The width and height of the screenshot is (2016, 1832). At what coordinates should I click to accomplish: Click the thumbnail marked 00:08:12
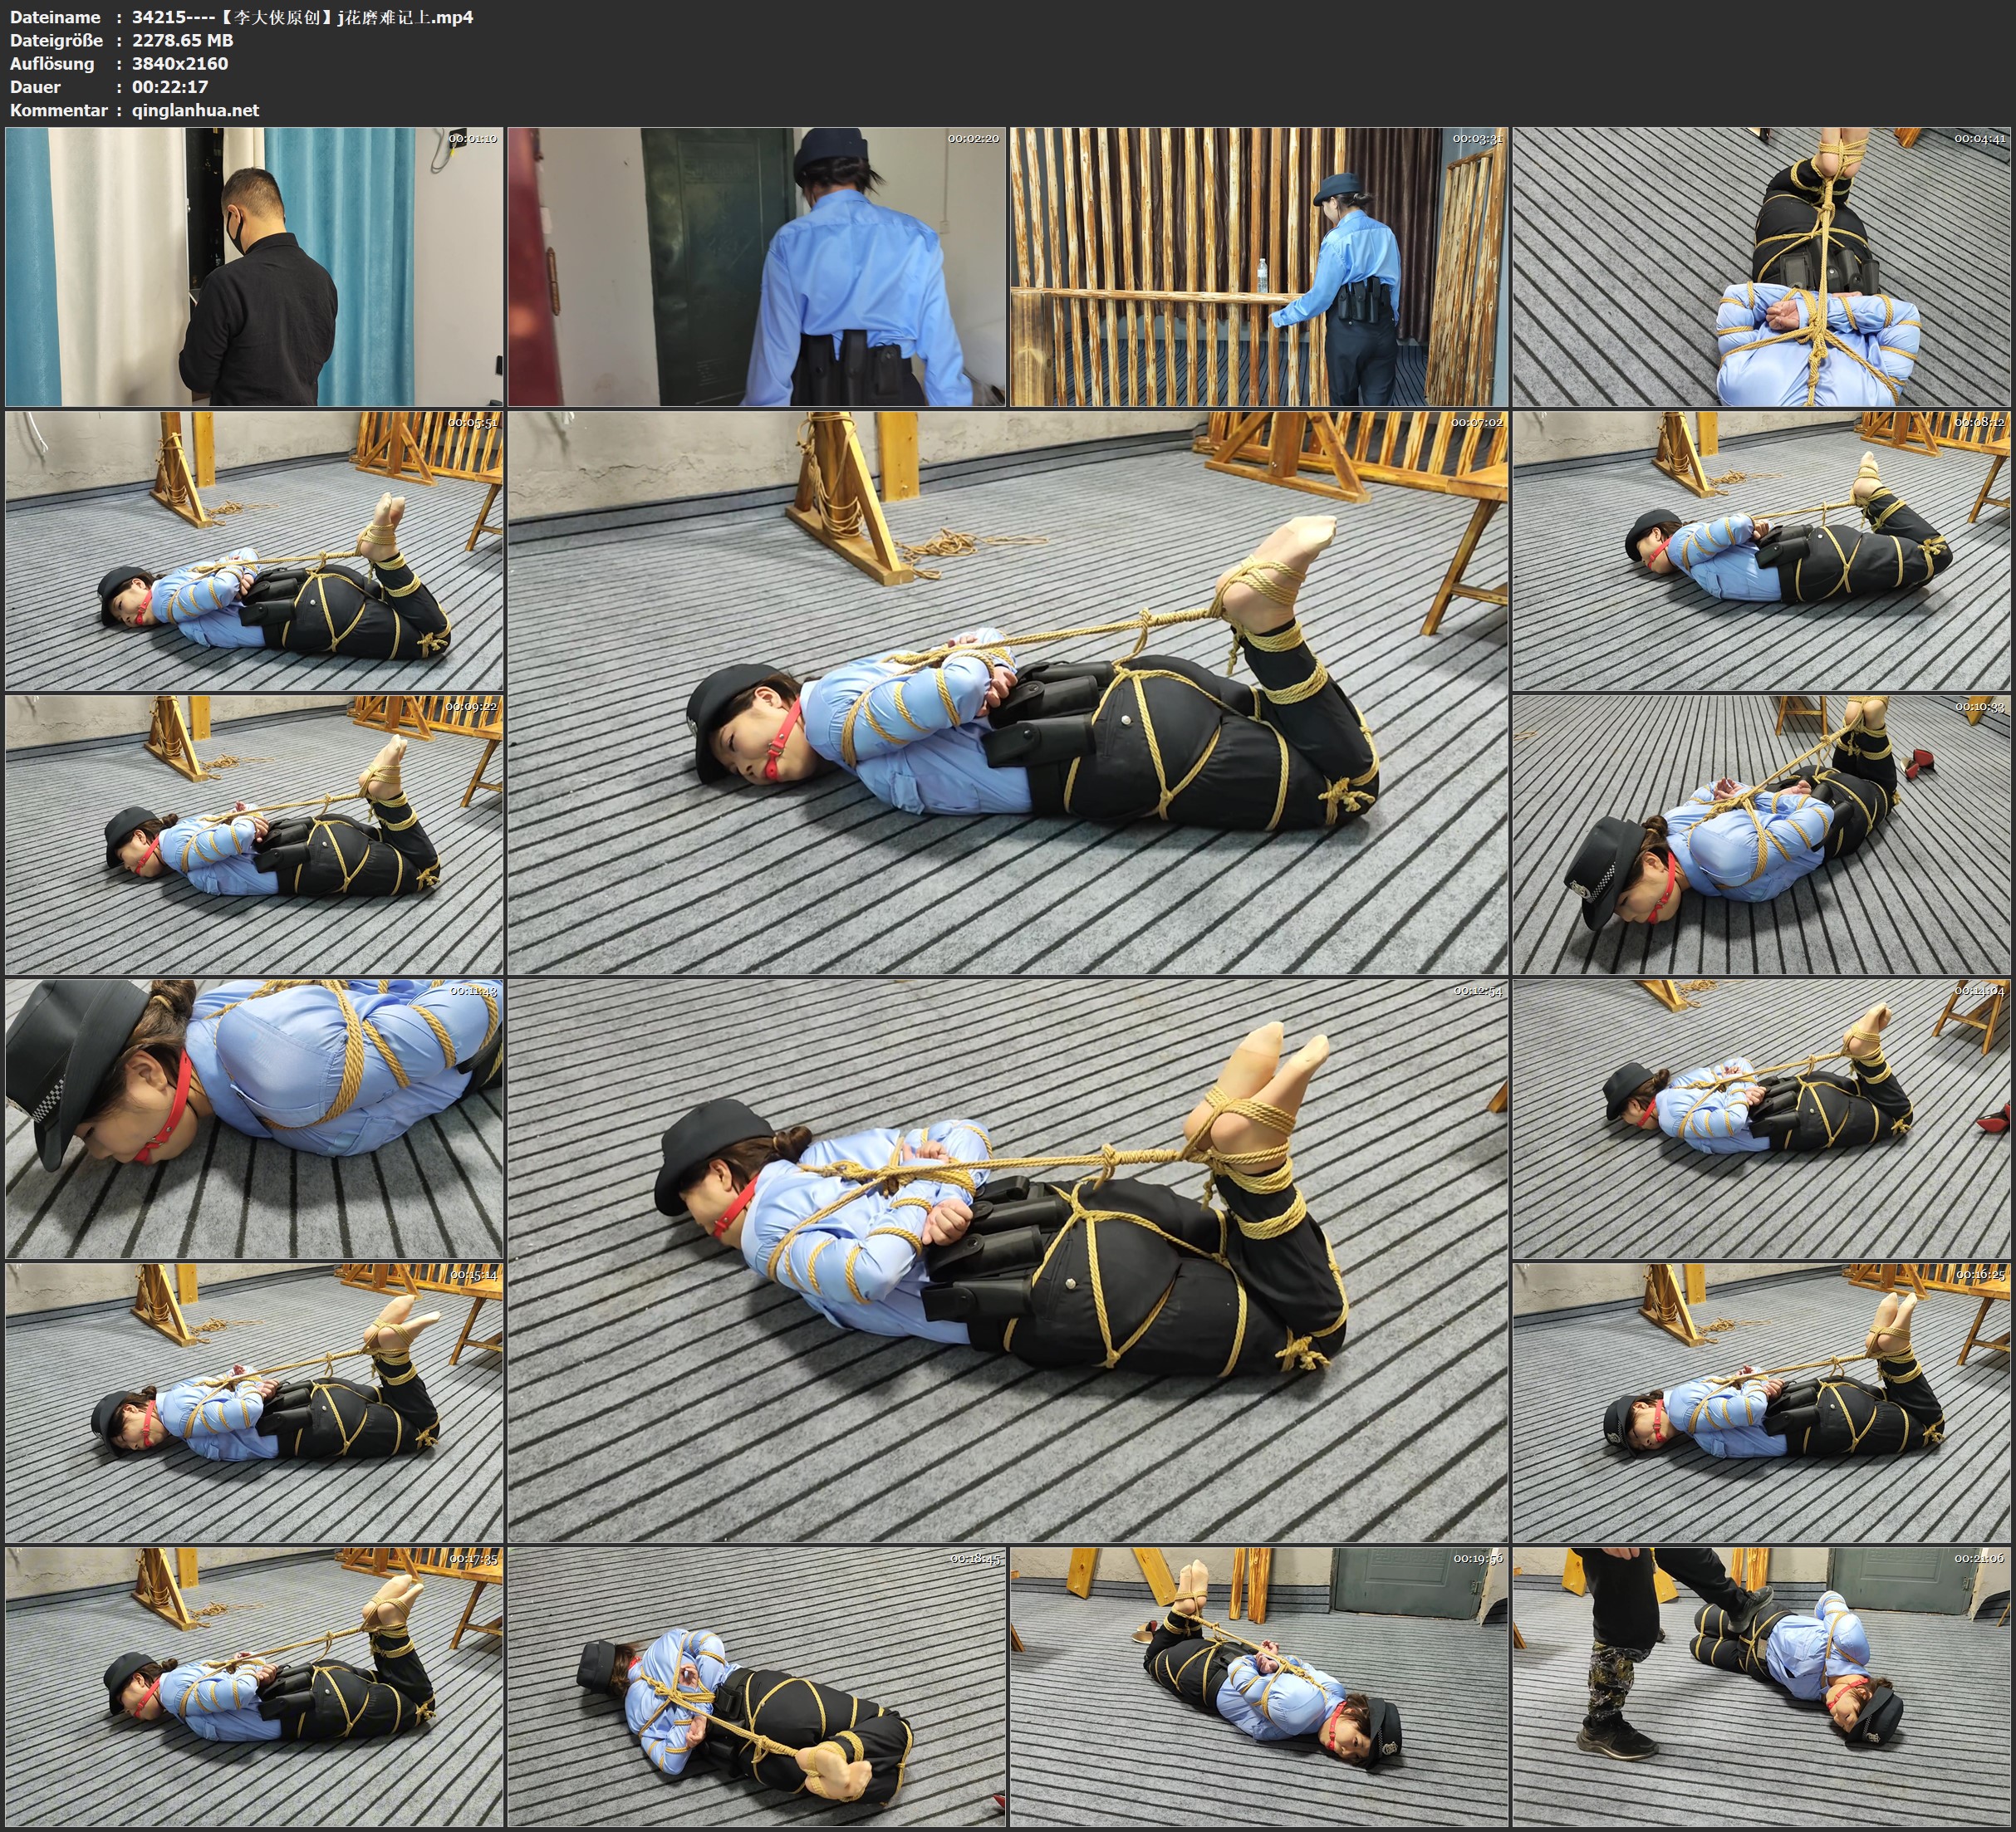coord(1760,551)
